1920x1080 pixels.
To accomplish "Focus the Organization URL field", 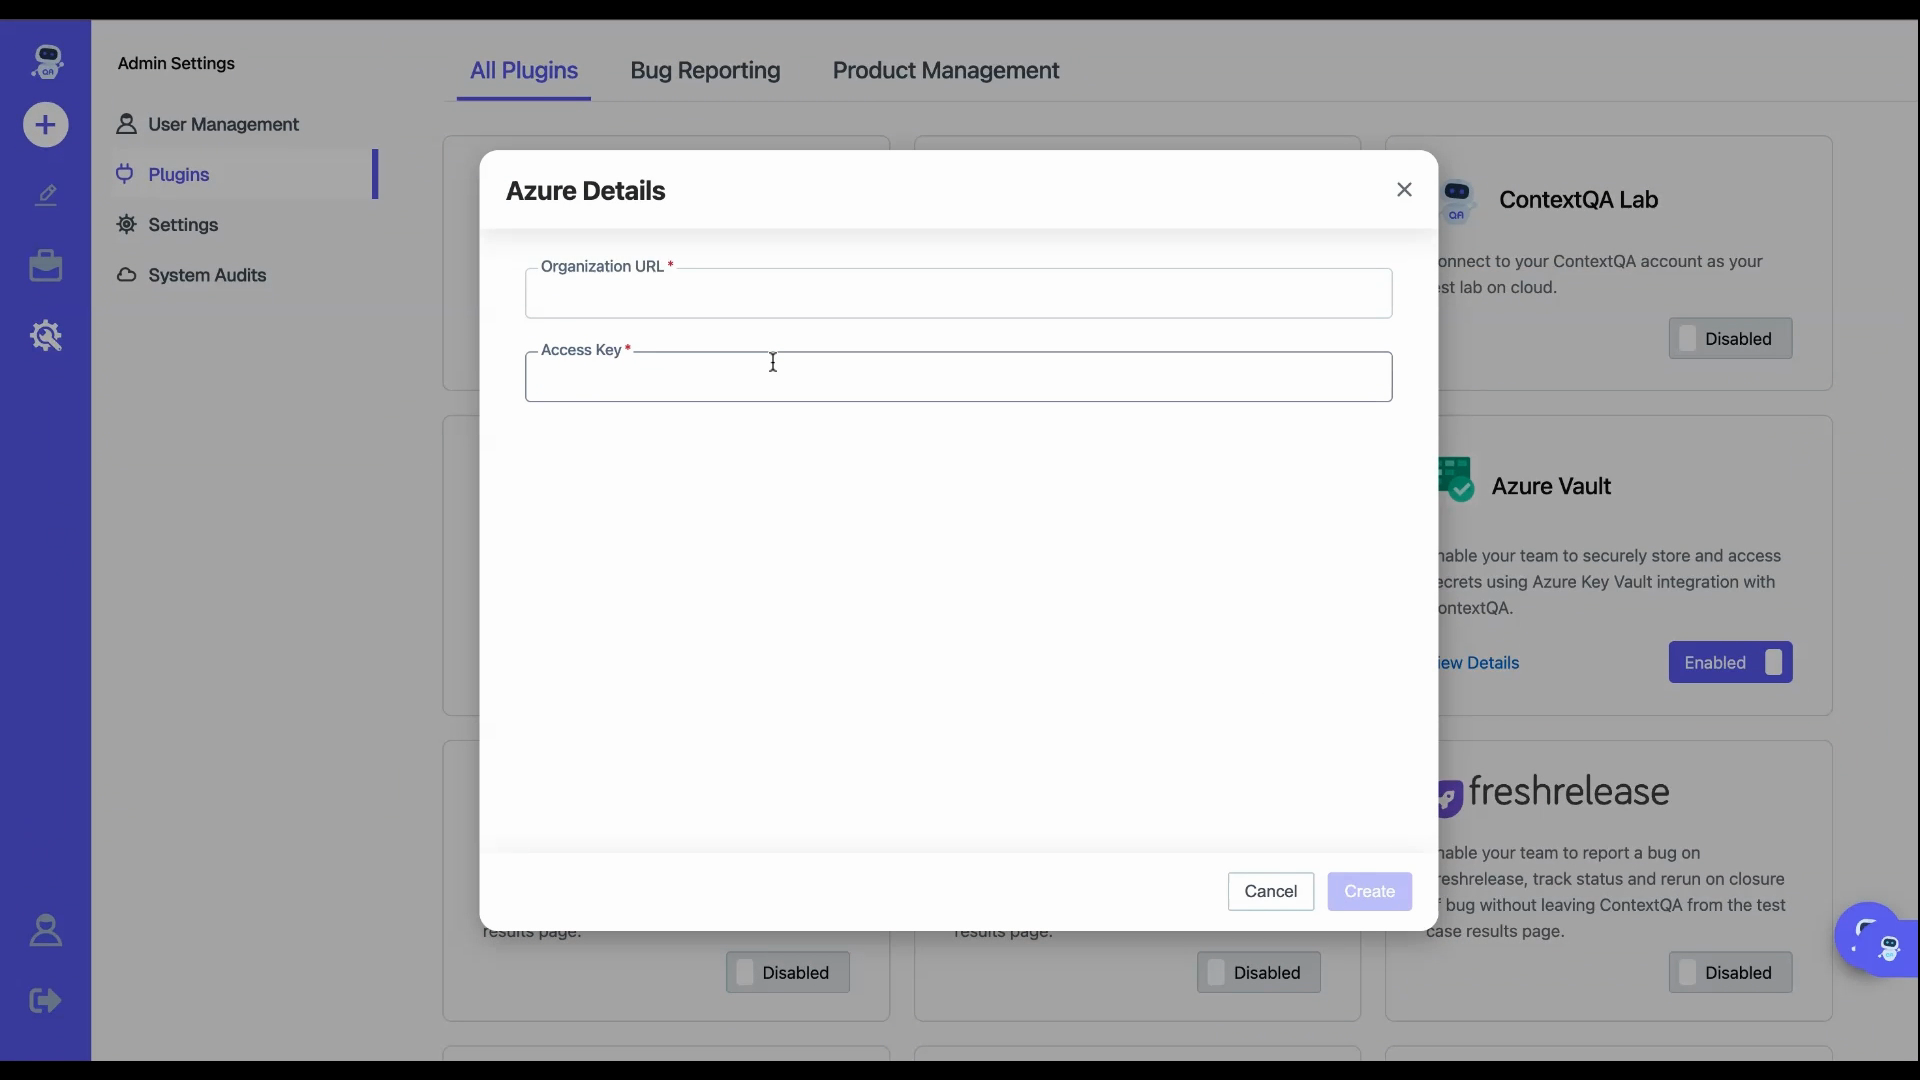I will (x=958, y=296).
